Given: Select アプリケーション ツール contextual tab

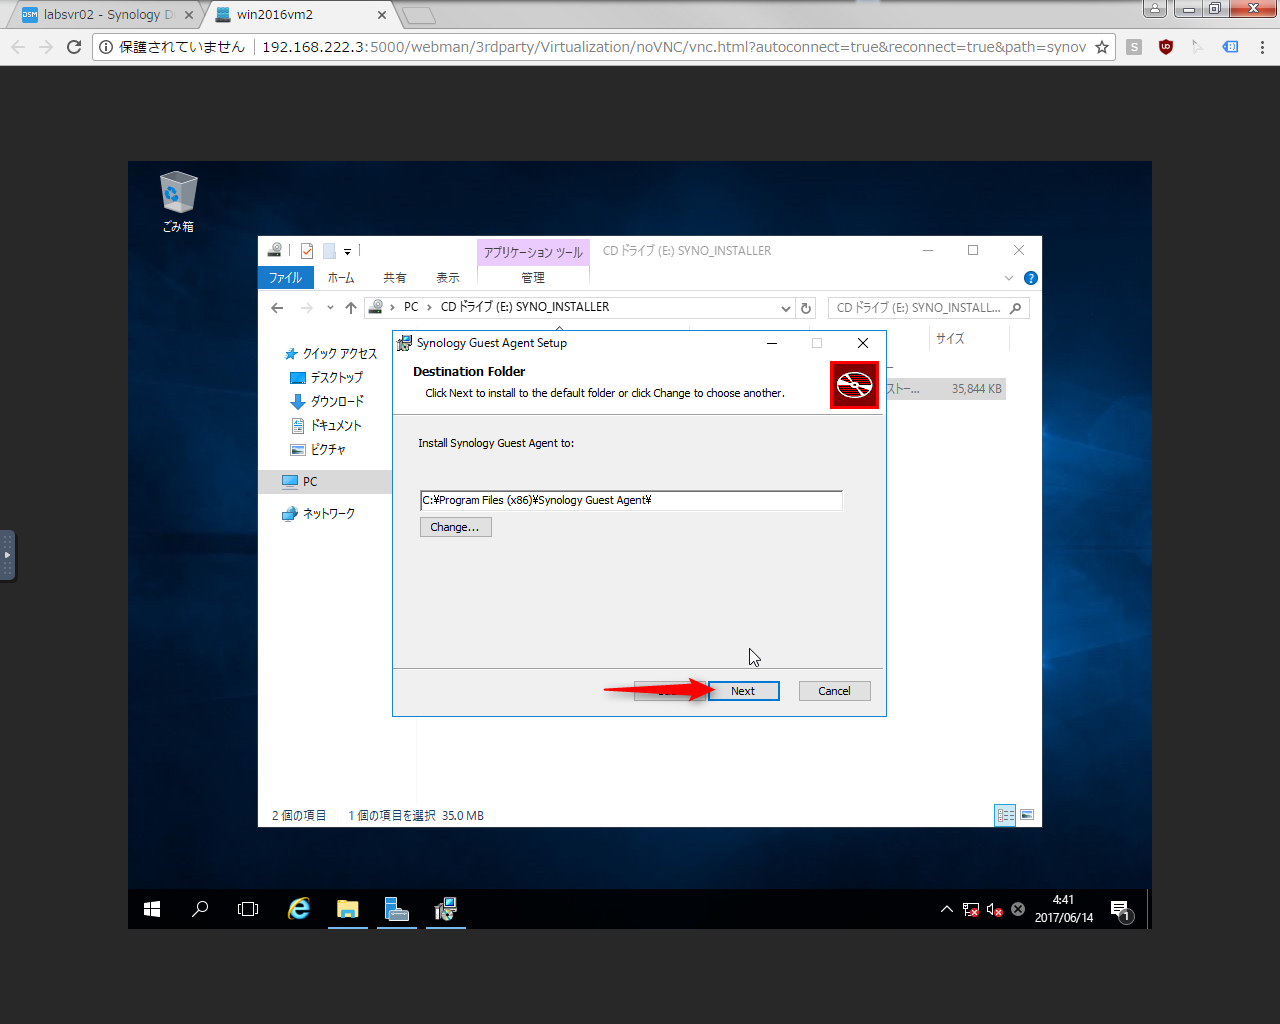Looking at the screenshot, I should pyautogui.click(x=533, y=252).
